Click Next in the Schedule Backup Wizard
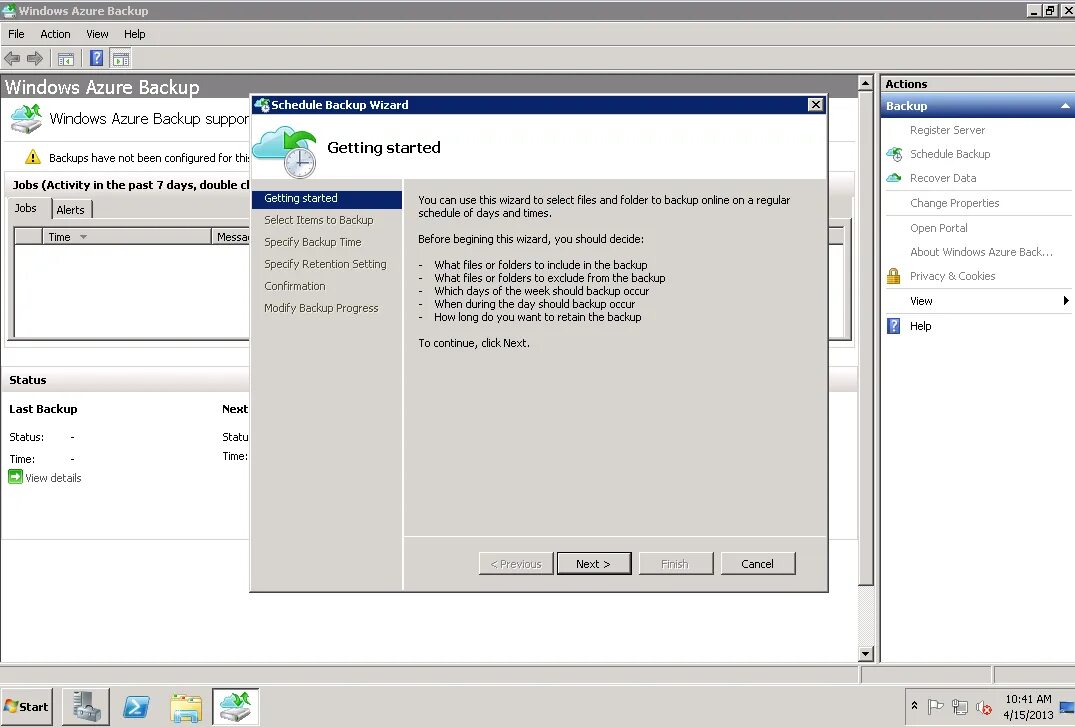The width and height of the screenshot is (1075, 727). tap(594, 563)
